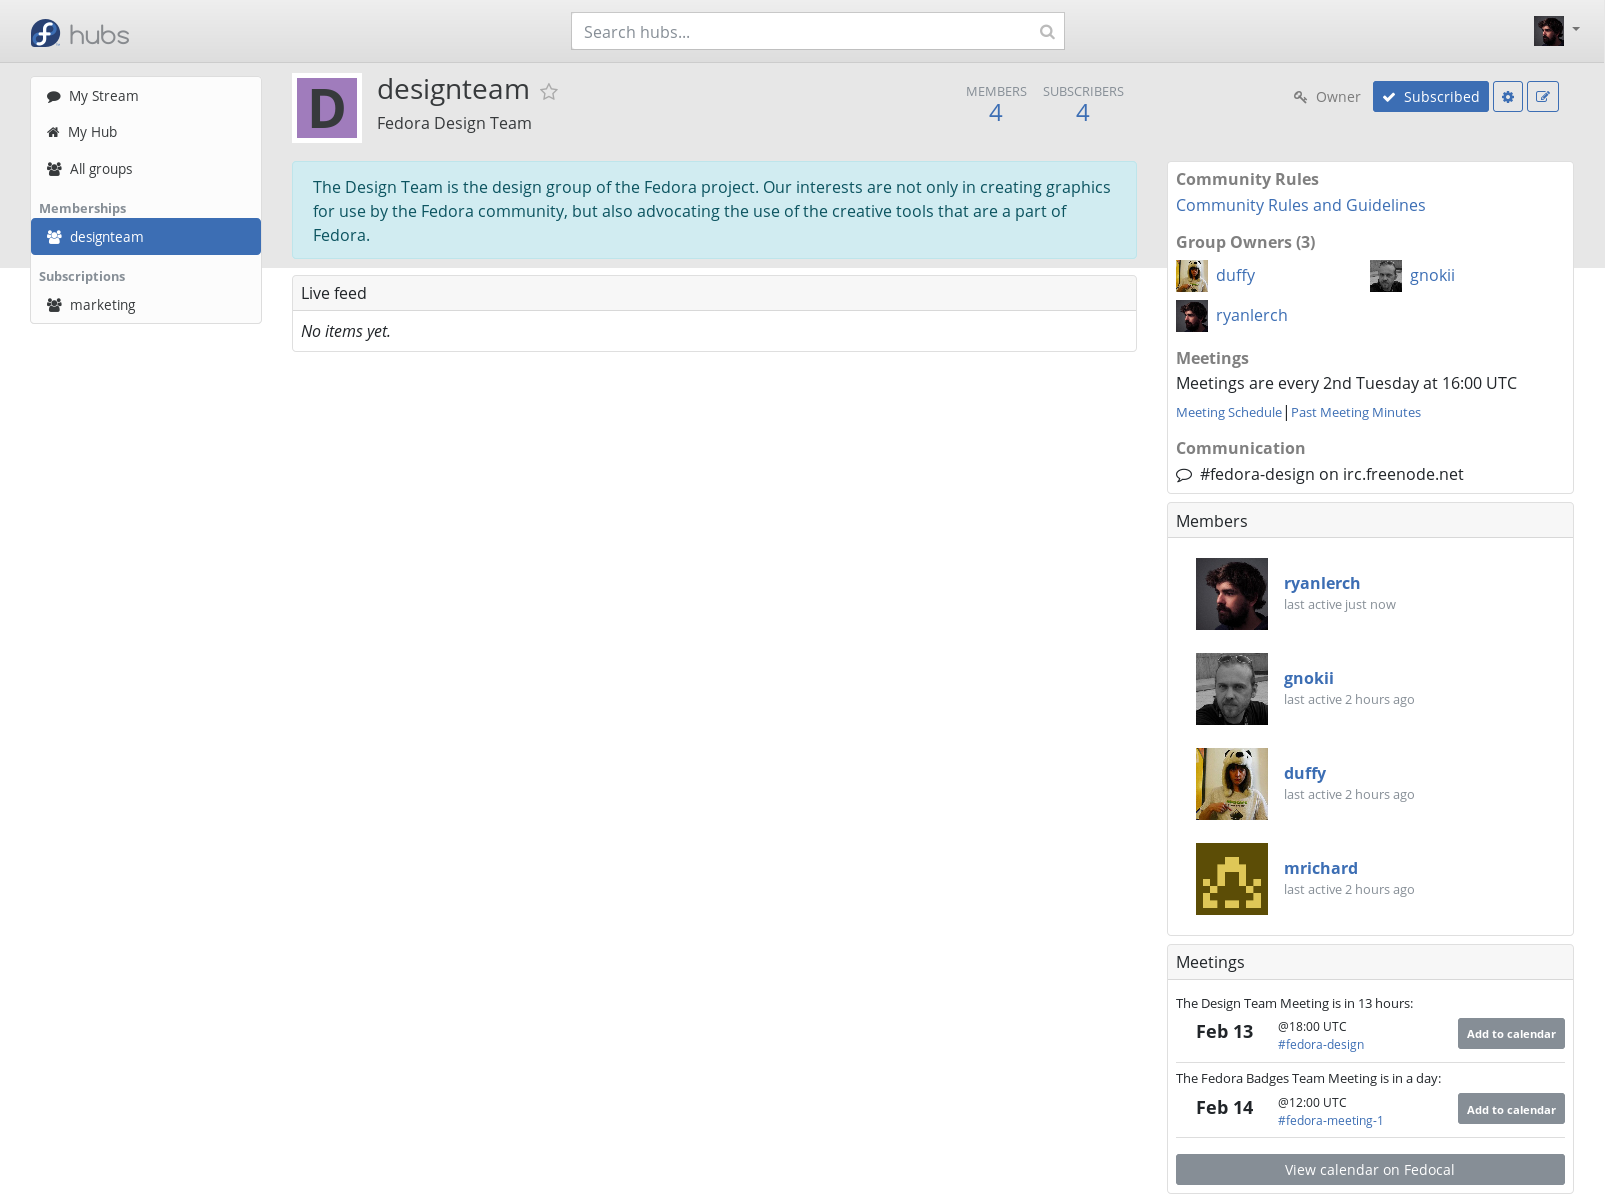Click gnokii's small owner avatar
The height and width of the screenshot is (1202, 1605).
click(x=1386, y=276)
